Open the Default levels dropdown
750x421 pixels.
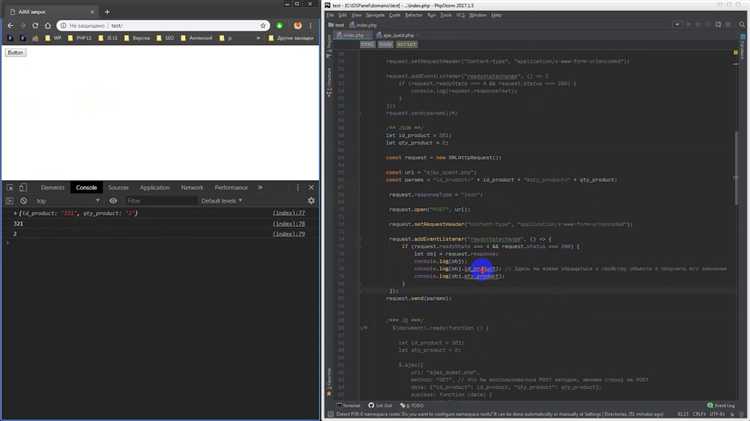click(x=222, y=201)
